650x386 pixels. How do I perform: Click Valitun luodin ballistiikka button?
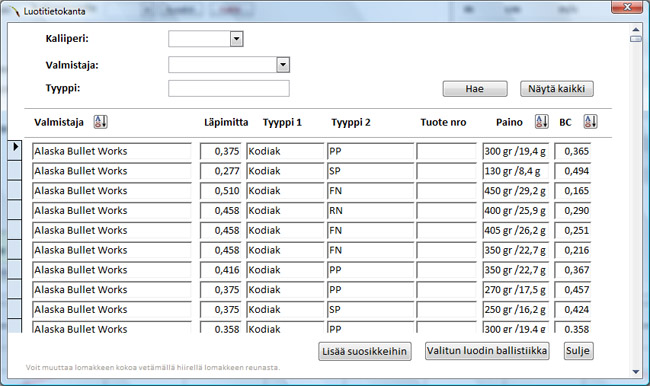coord(487,351)
